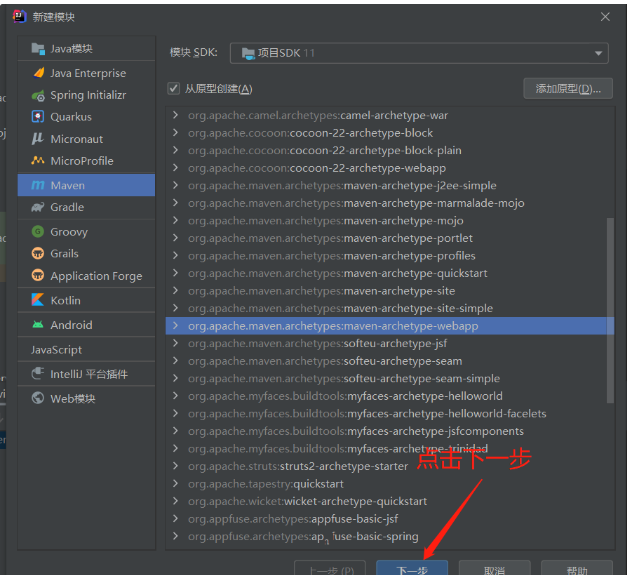Click the Maven m icon
627x575 pixels.
pos(38,185)
